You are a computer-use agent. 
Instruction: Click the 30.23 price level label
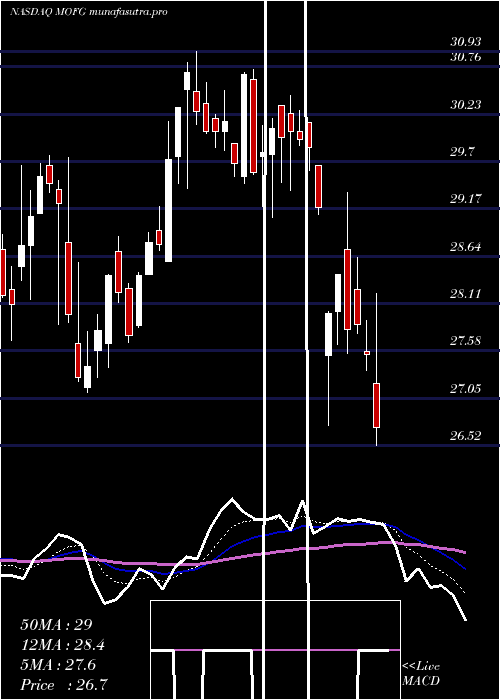[x=466, y=105]
